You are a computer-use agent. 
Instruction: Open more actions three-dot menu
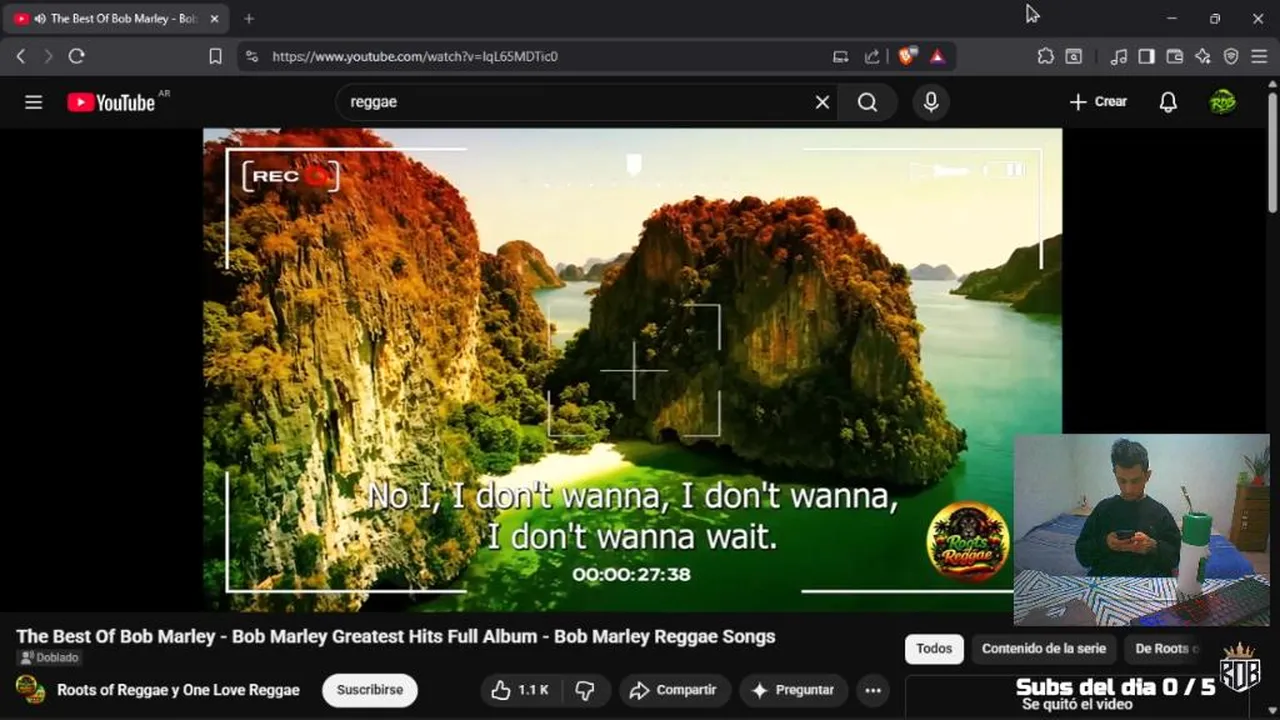(873, 690)
